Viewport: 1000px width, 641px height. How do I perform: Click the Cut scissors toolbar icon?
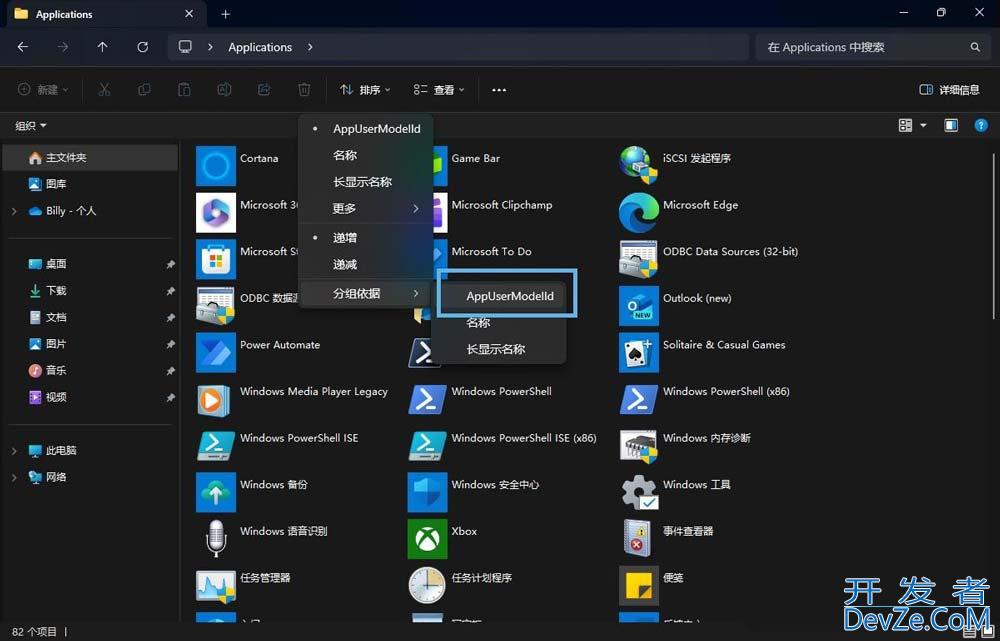(x=104, y=90)
